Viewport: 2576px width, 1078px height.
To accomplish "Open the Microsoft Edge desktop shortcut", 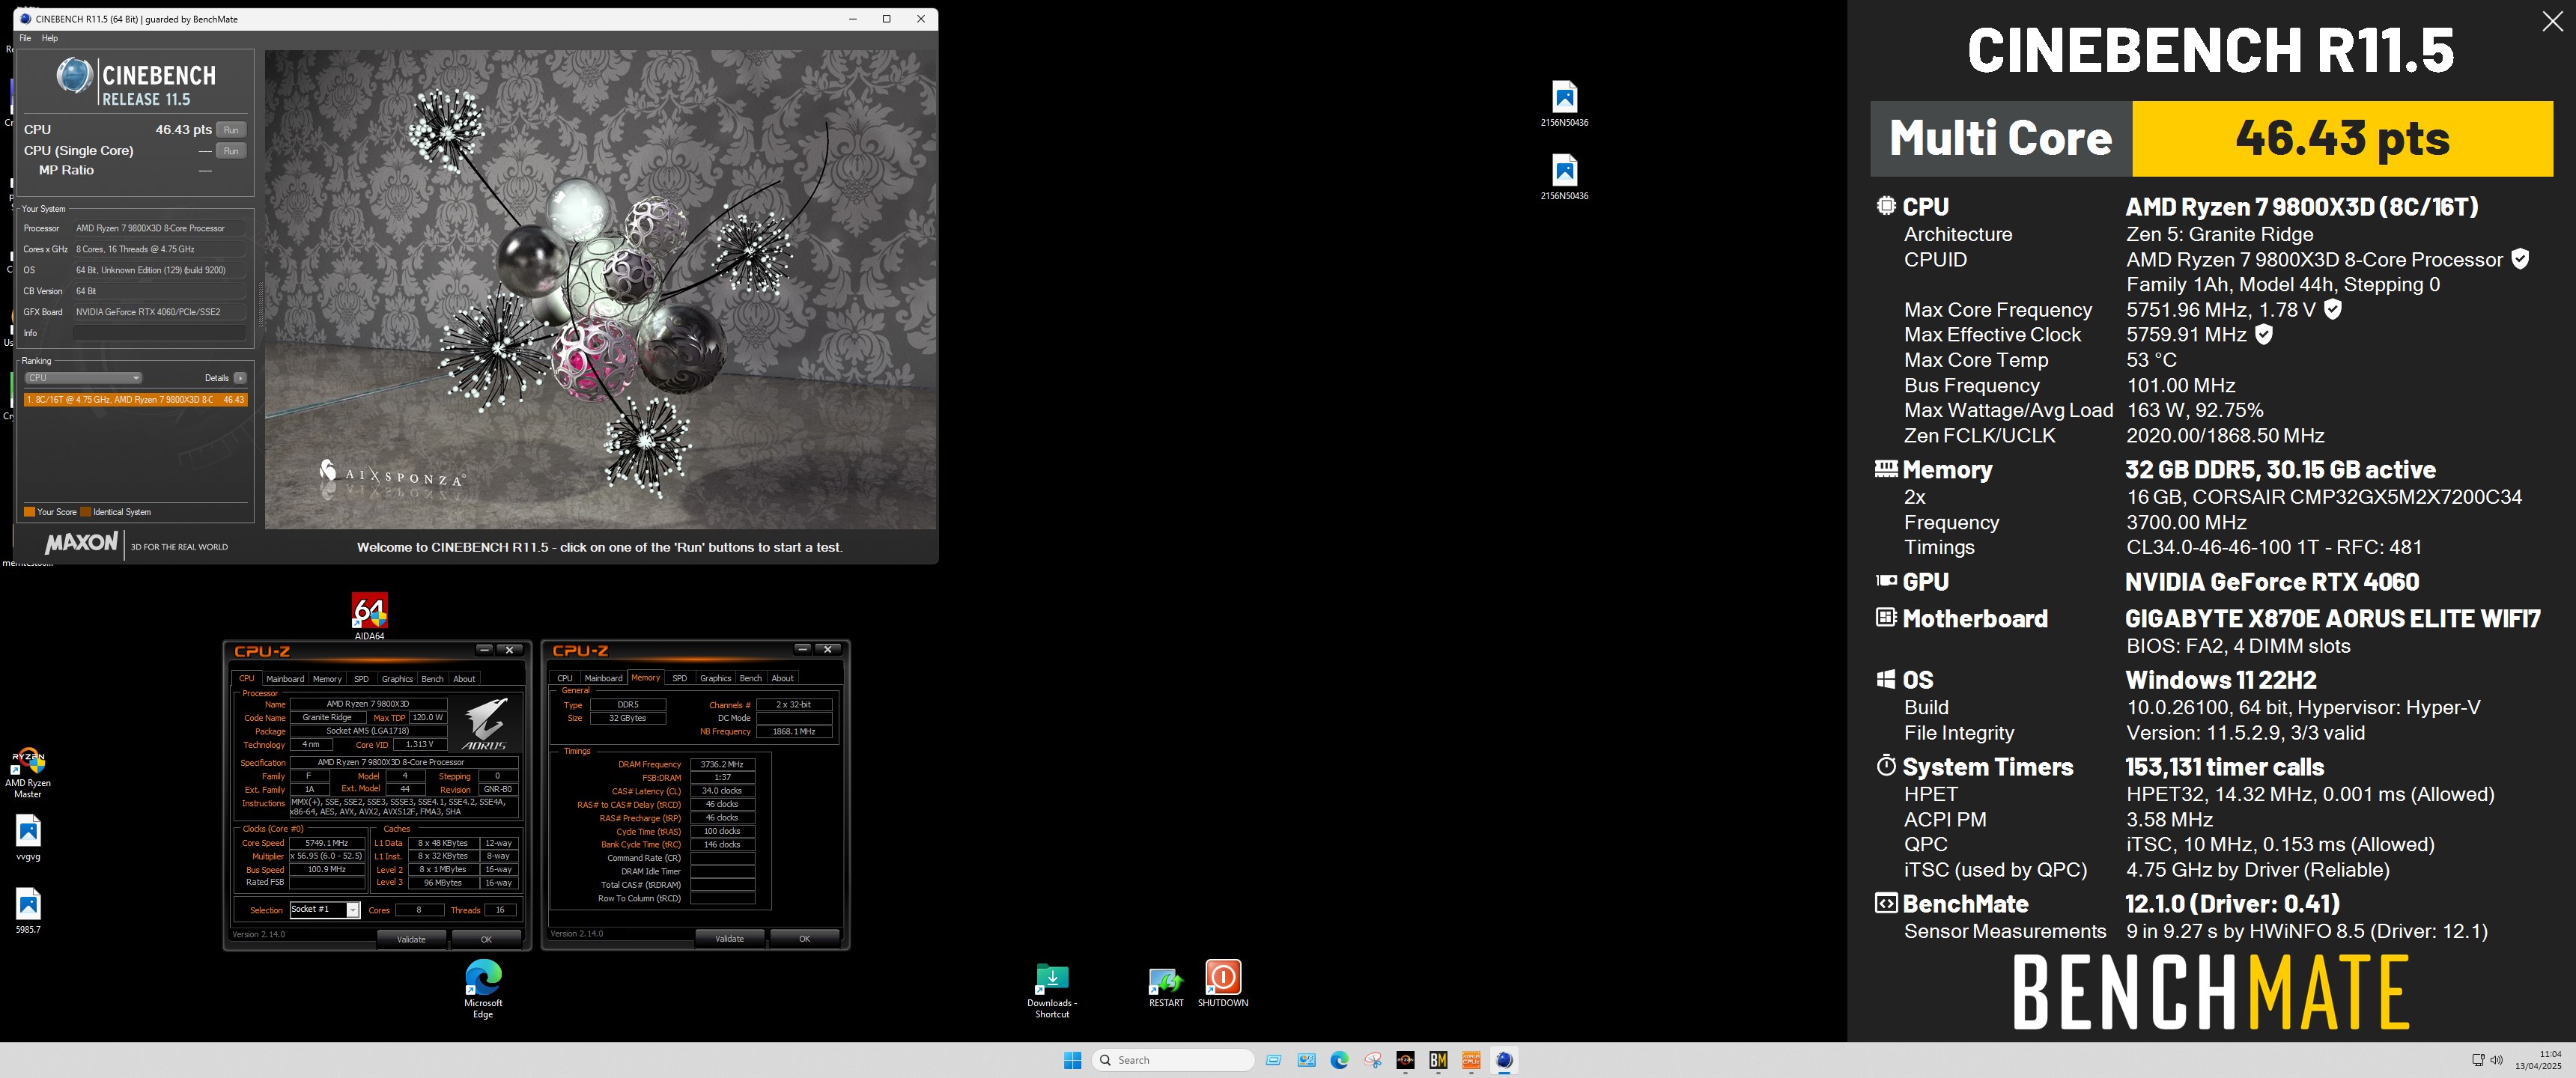I will (483, 989).
